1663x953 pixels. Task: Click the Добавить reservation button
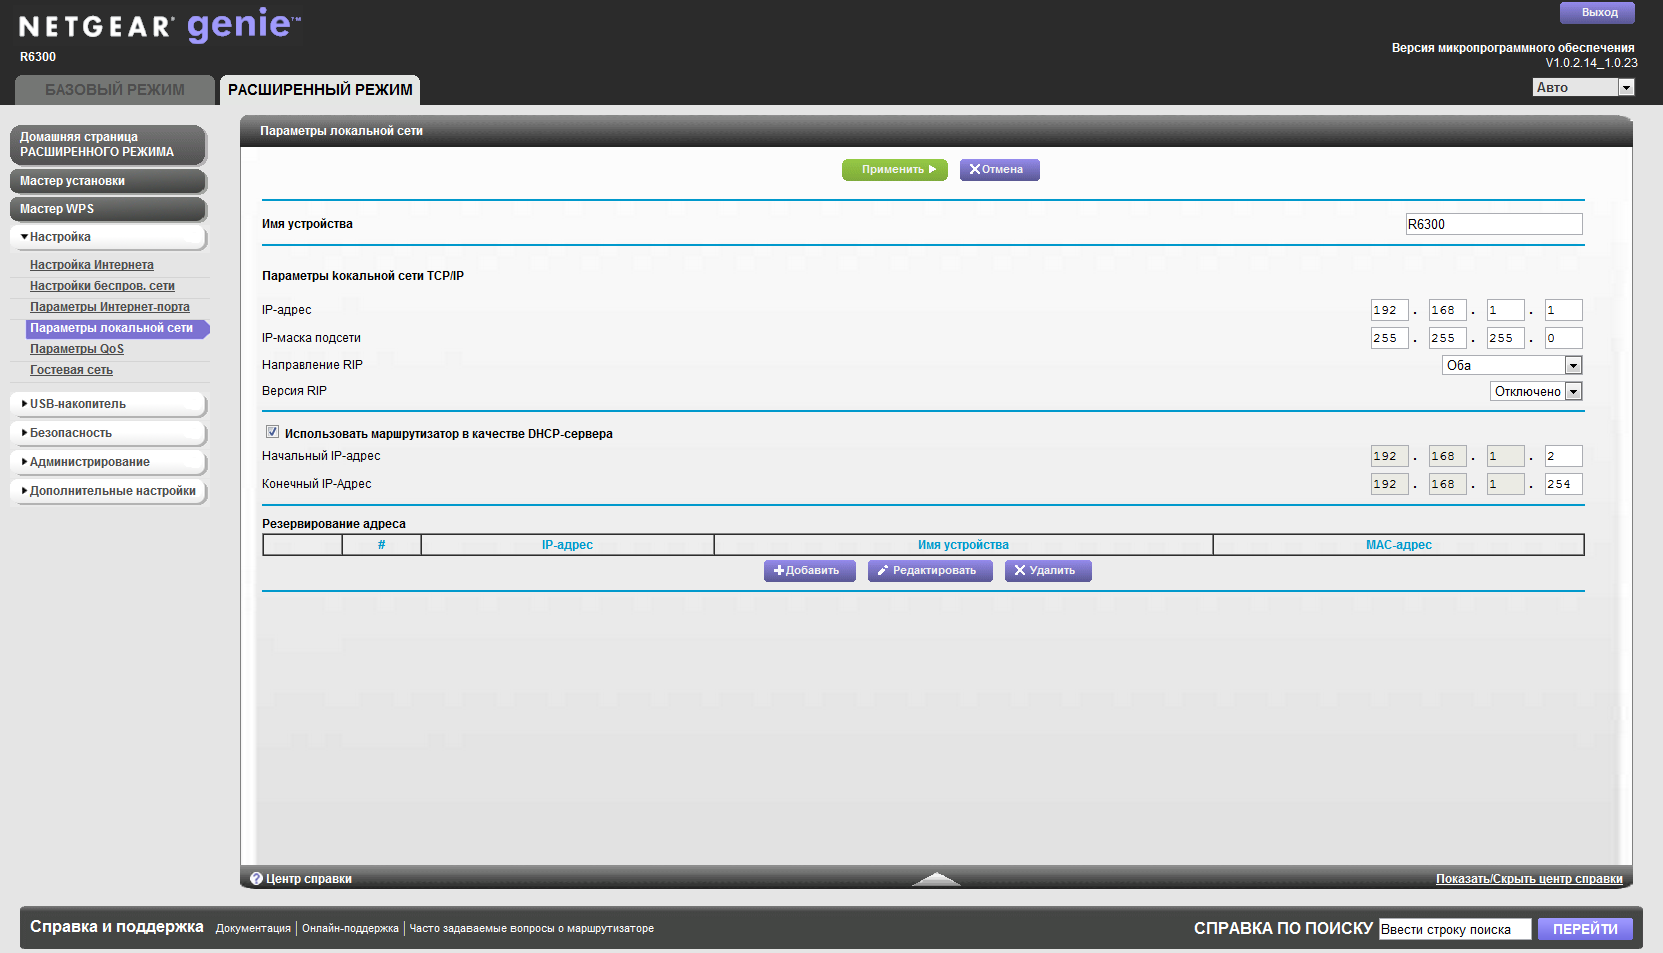809,571
